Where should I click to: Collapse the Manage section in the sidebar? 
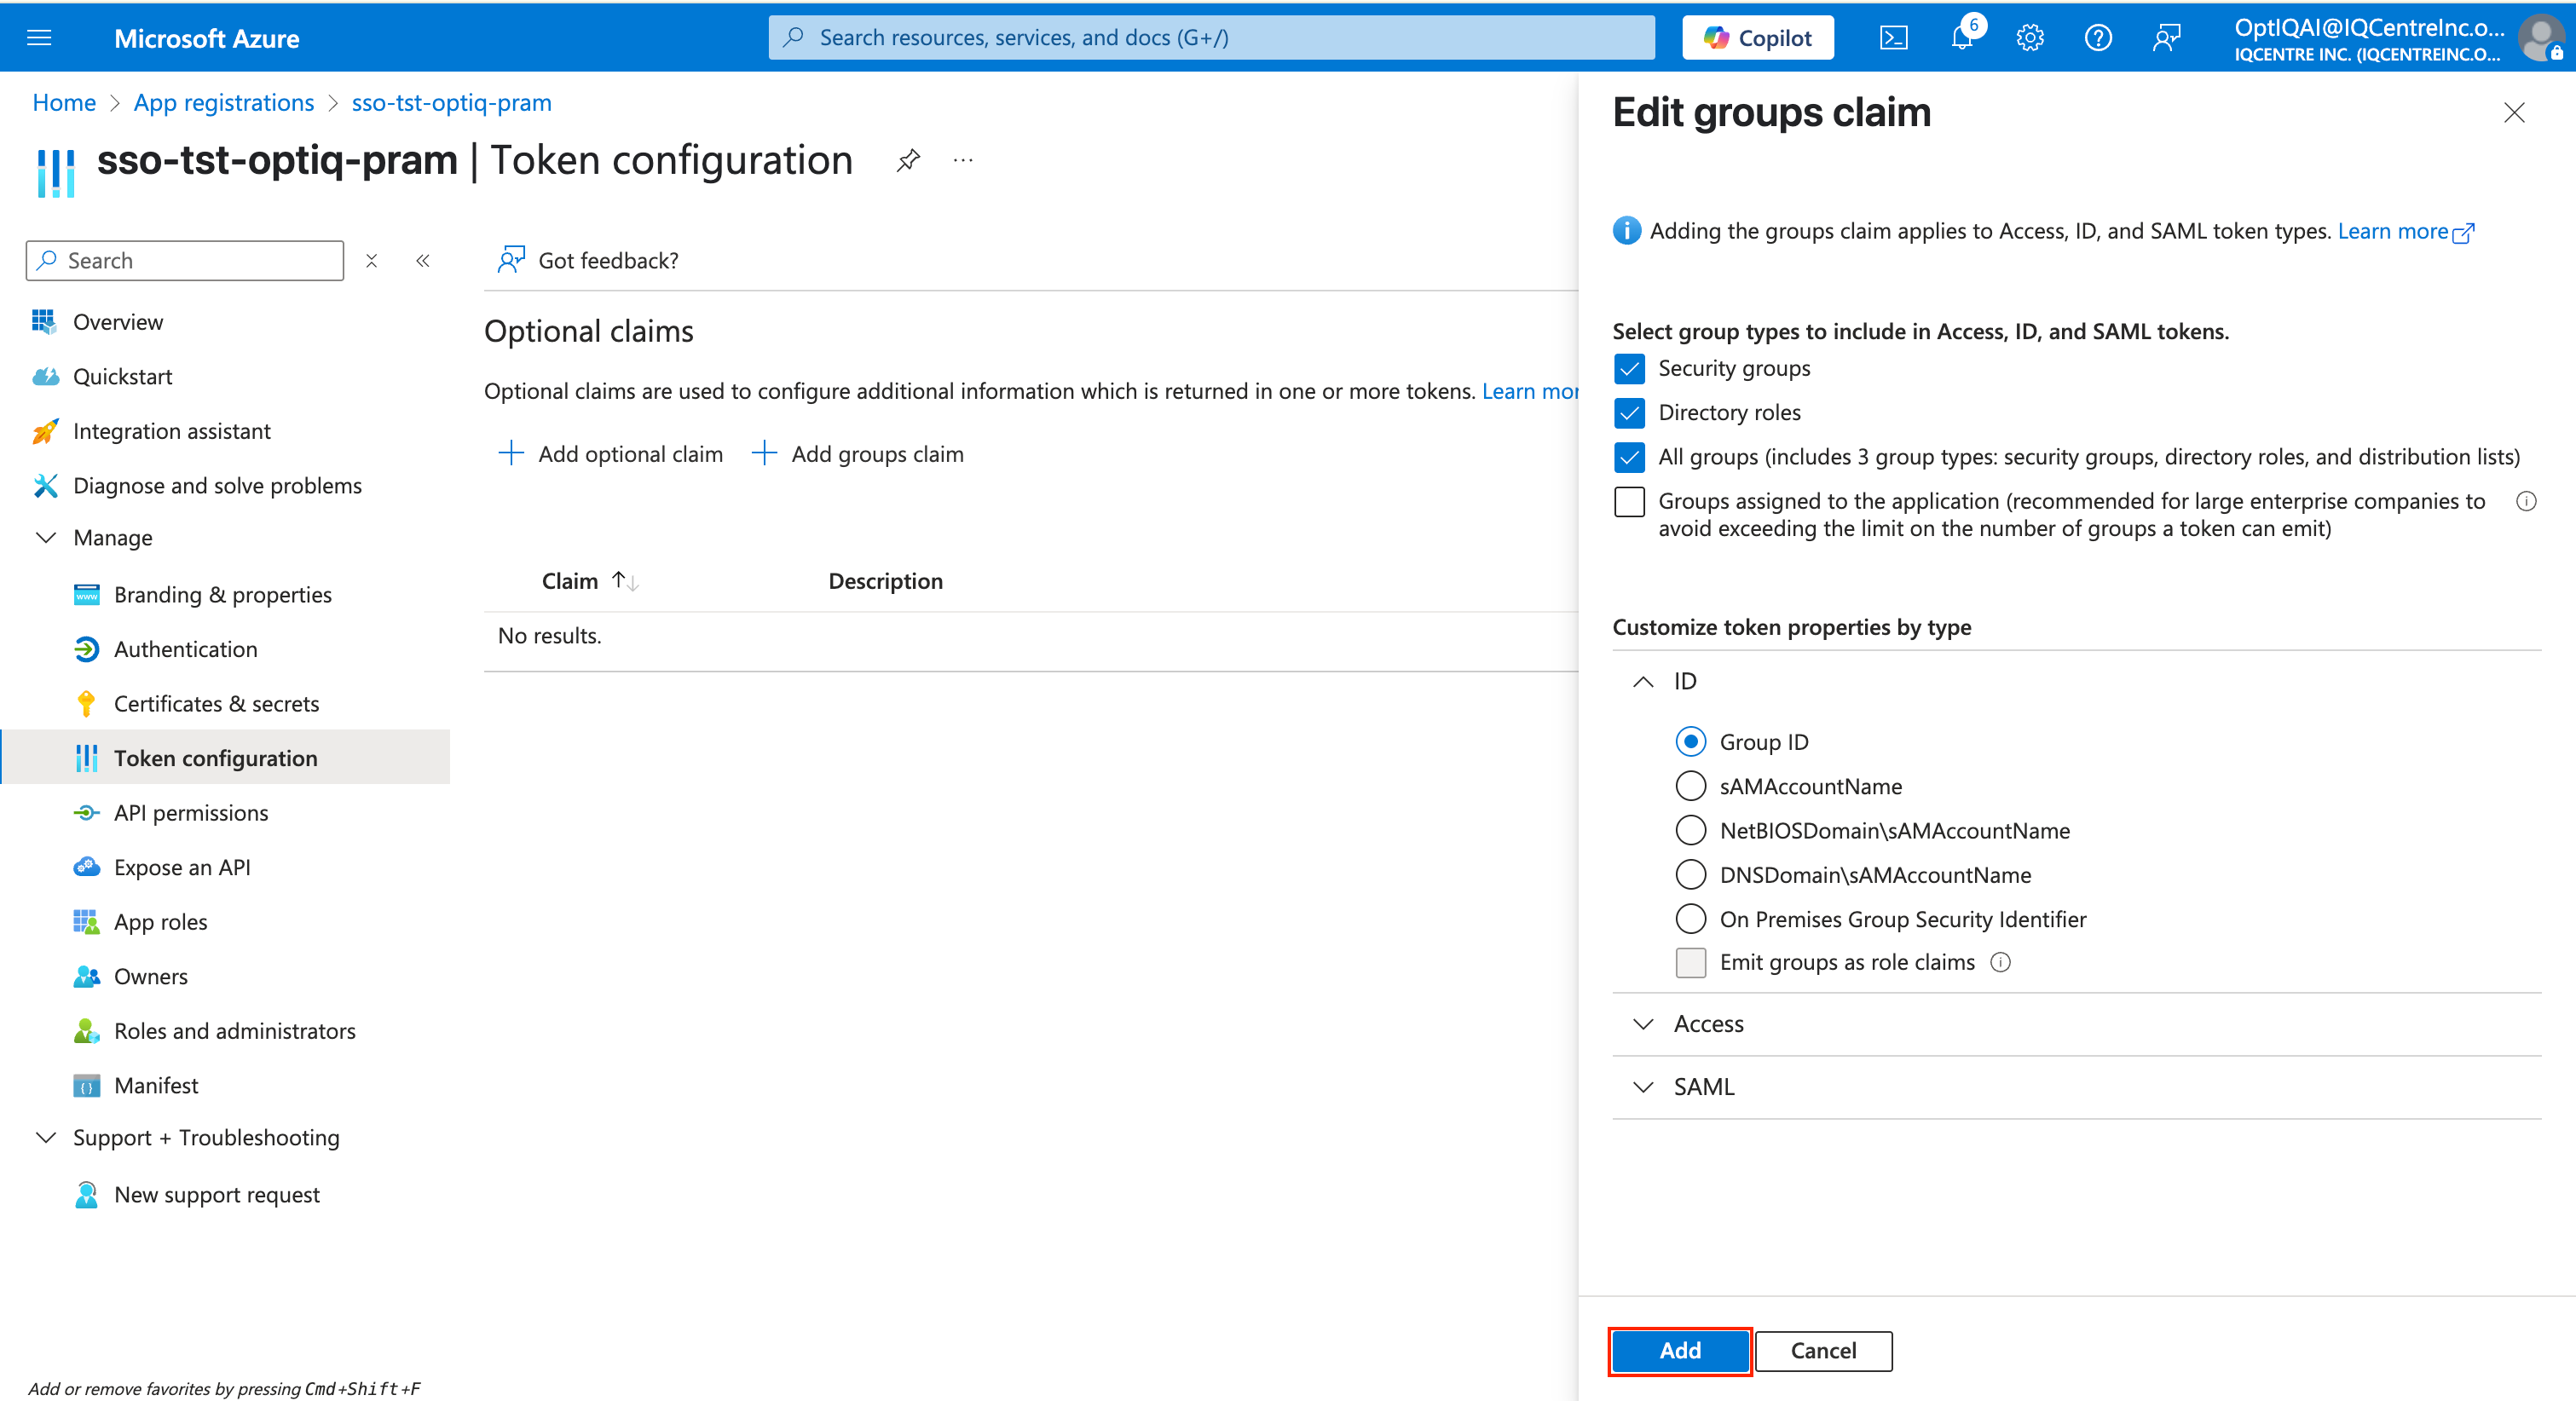46,538
